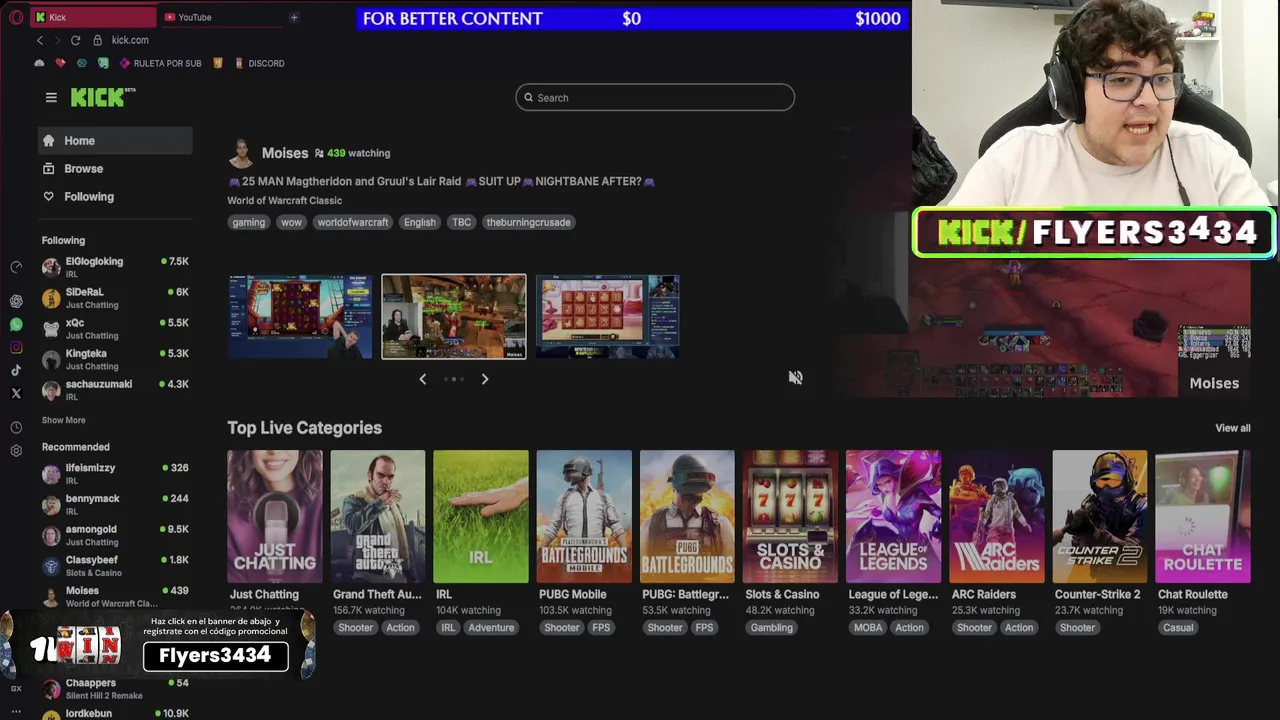The height and width of the screenshot is (720, 1280).
Task: Open X (Twitter) from Opera sidebar
Action: [16, 394]
